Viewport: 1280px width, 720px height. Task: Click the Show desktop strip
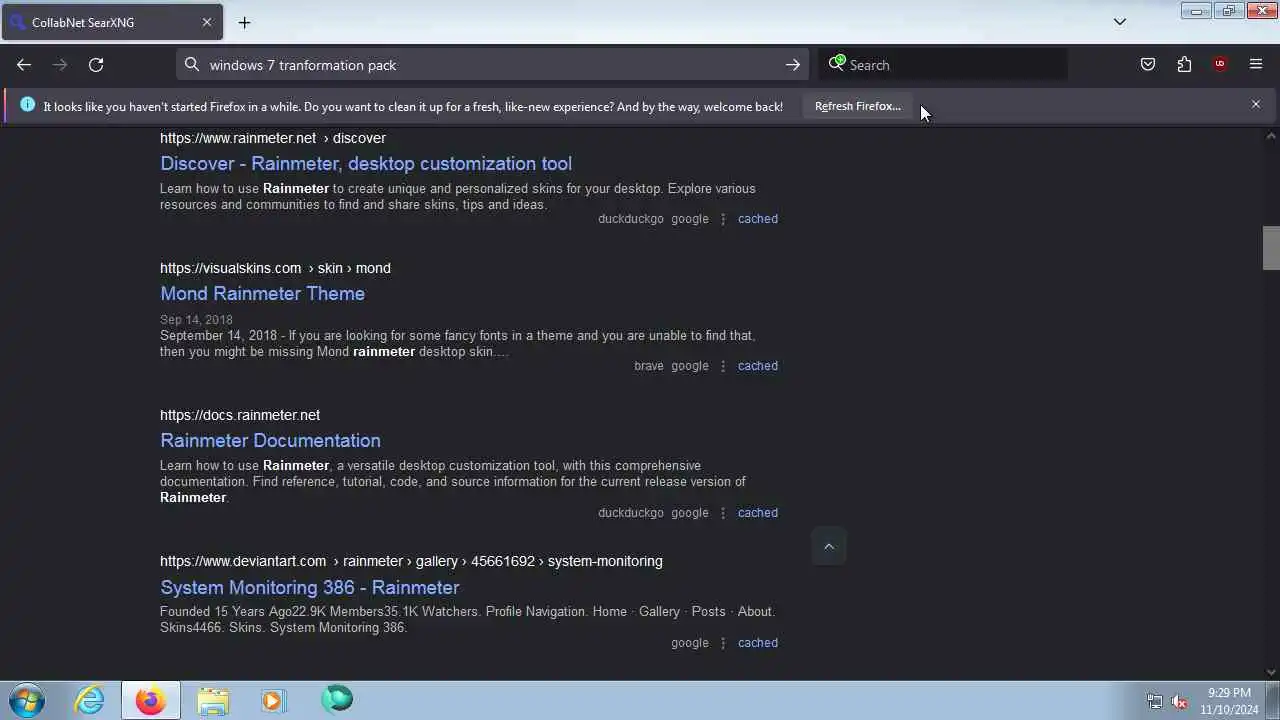[x=1273, y=700]
